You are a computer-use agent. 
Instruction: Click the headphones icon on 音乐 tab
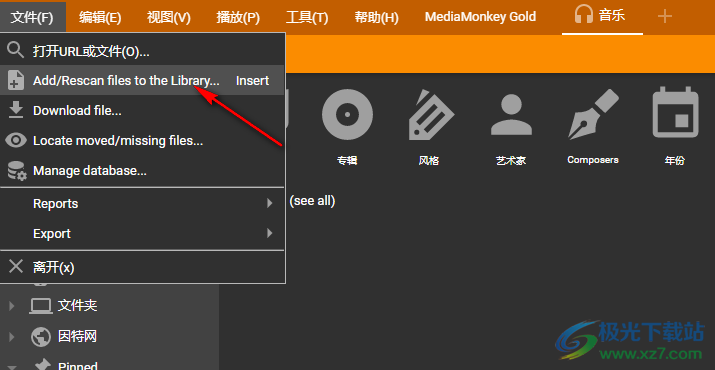point(584,15)
